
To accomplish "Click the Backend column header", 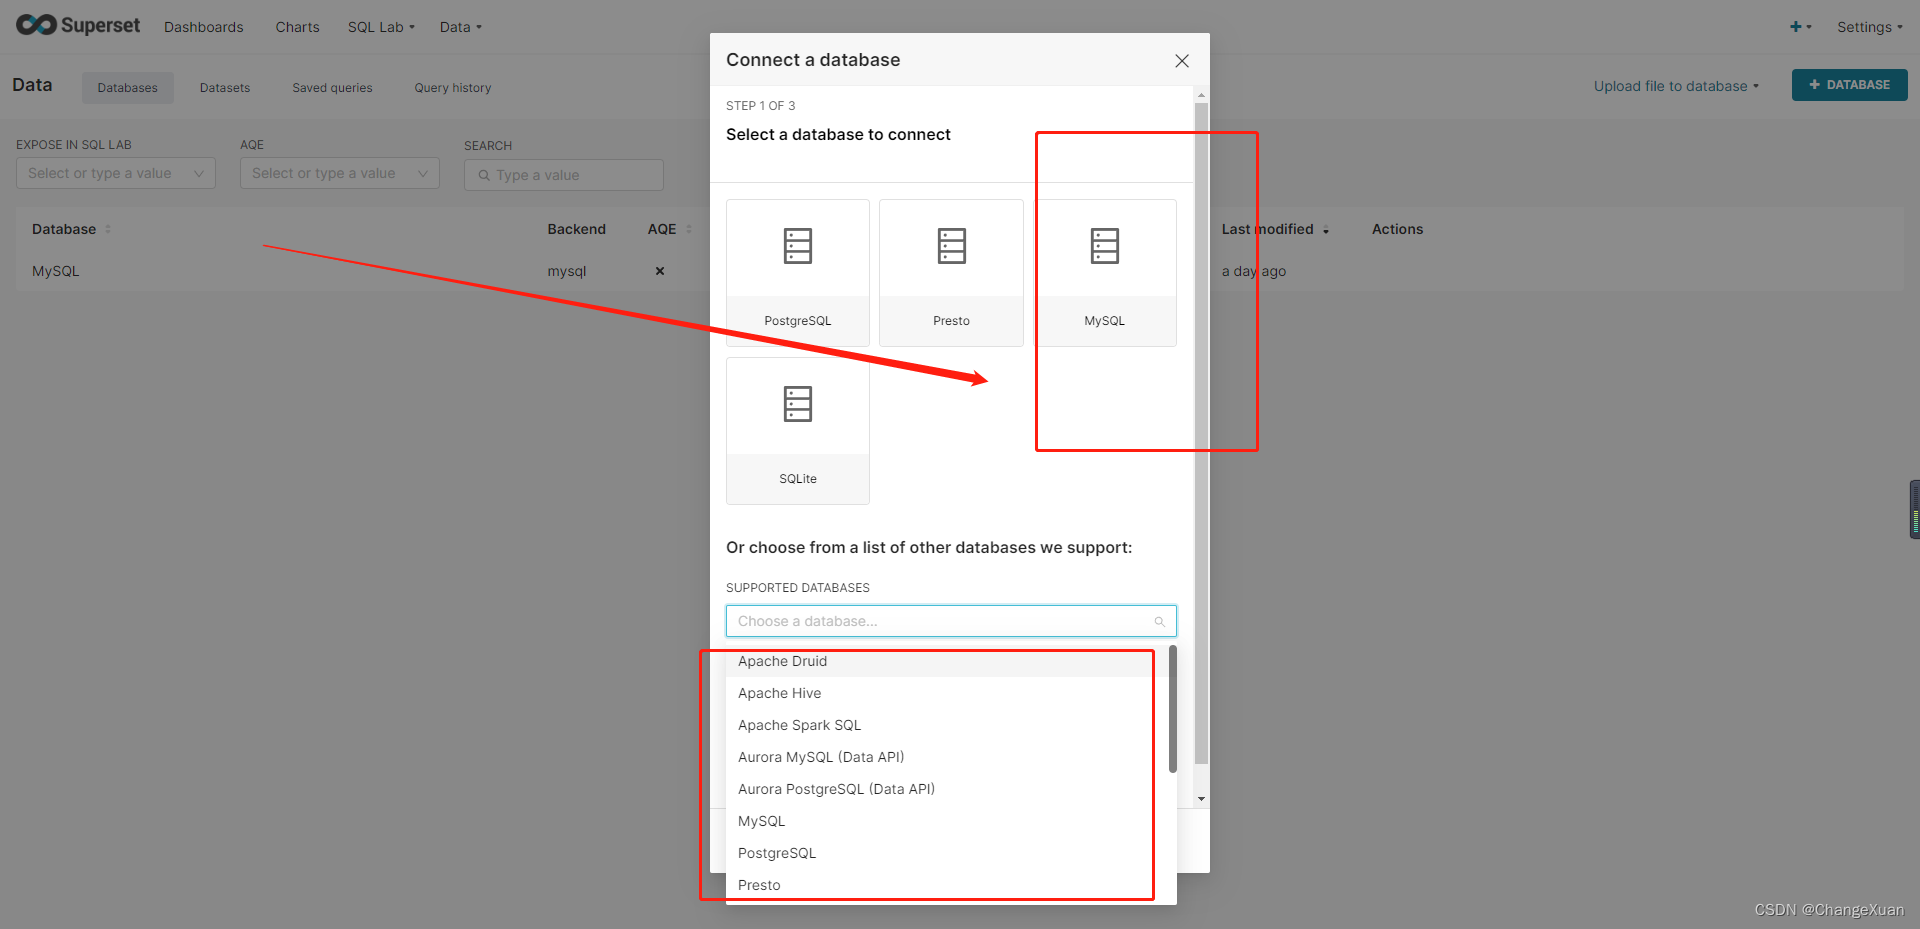I will coord(577,229).
